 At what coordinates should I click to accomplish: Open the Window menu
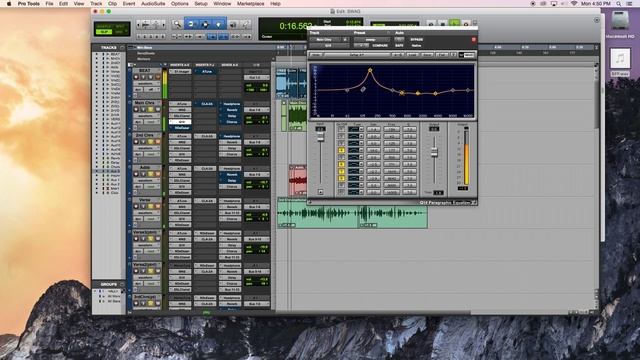tap(222, 4)
